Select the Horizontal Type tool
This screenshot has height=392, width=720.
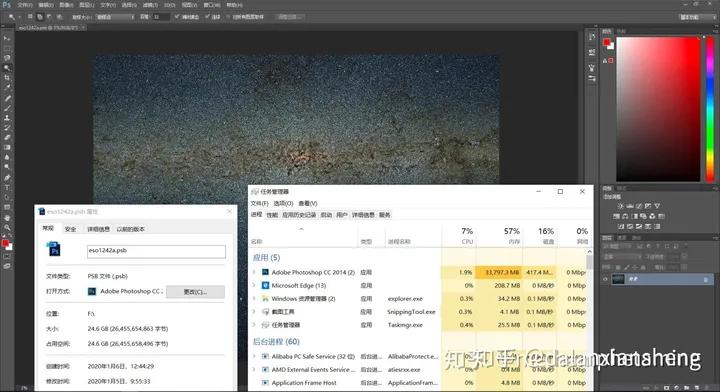6,187
